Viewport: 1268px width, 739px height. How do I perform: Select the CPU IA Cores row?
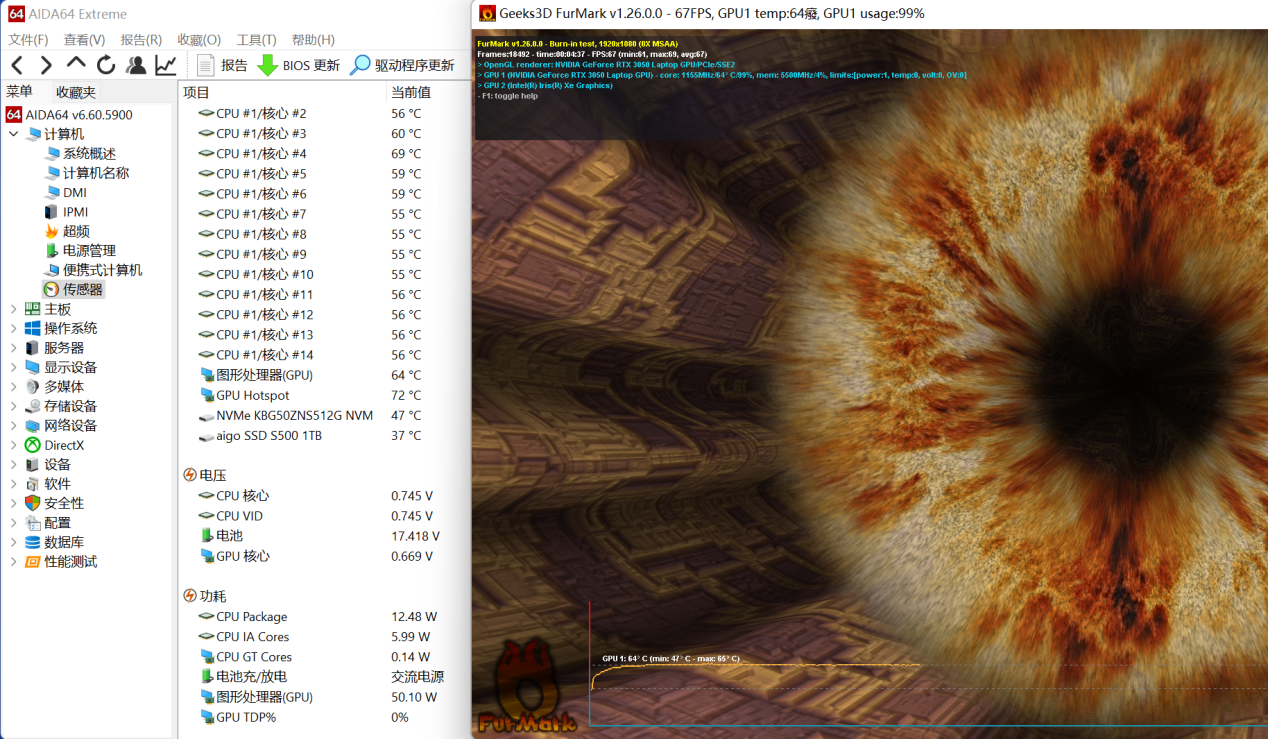pyautogui.click(x=324, y=637)
